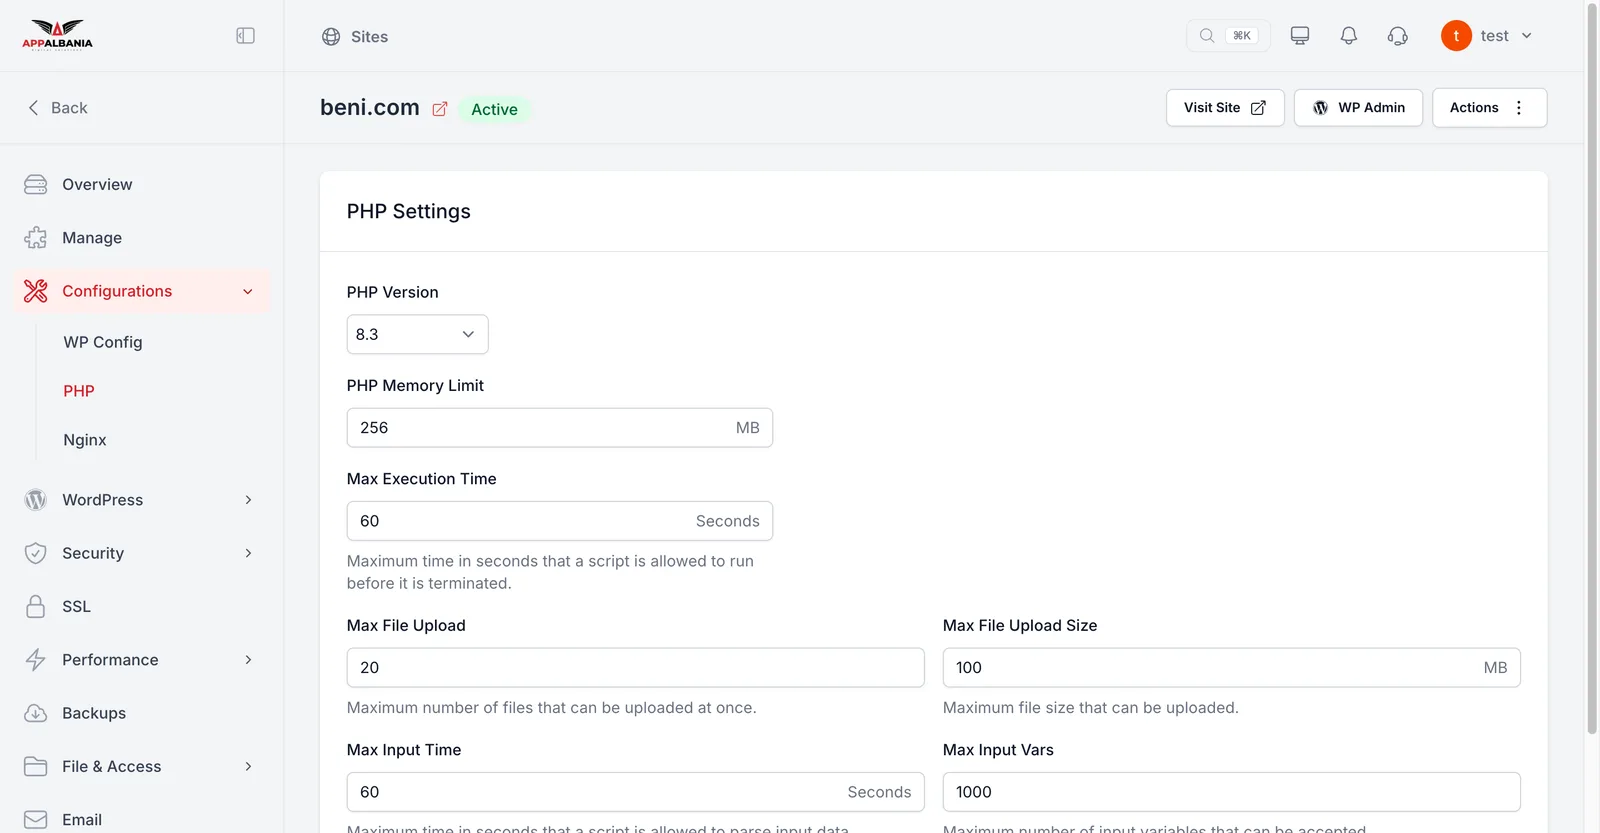Open the search magnifier box
The width and height of the screenshot is (1600, 833).
[1228, 36]
